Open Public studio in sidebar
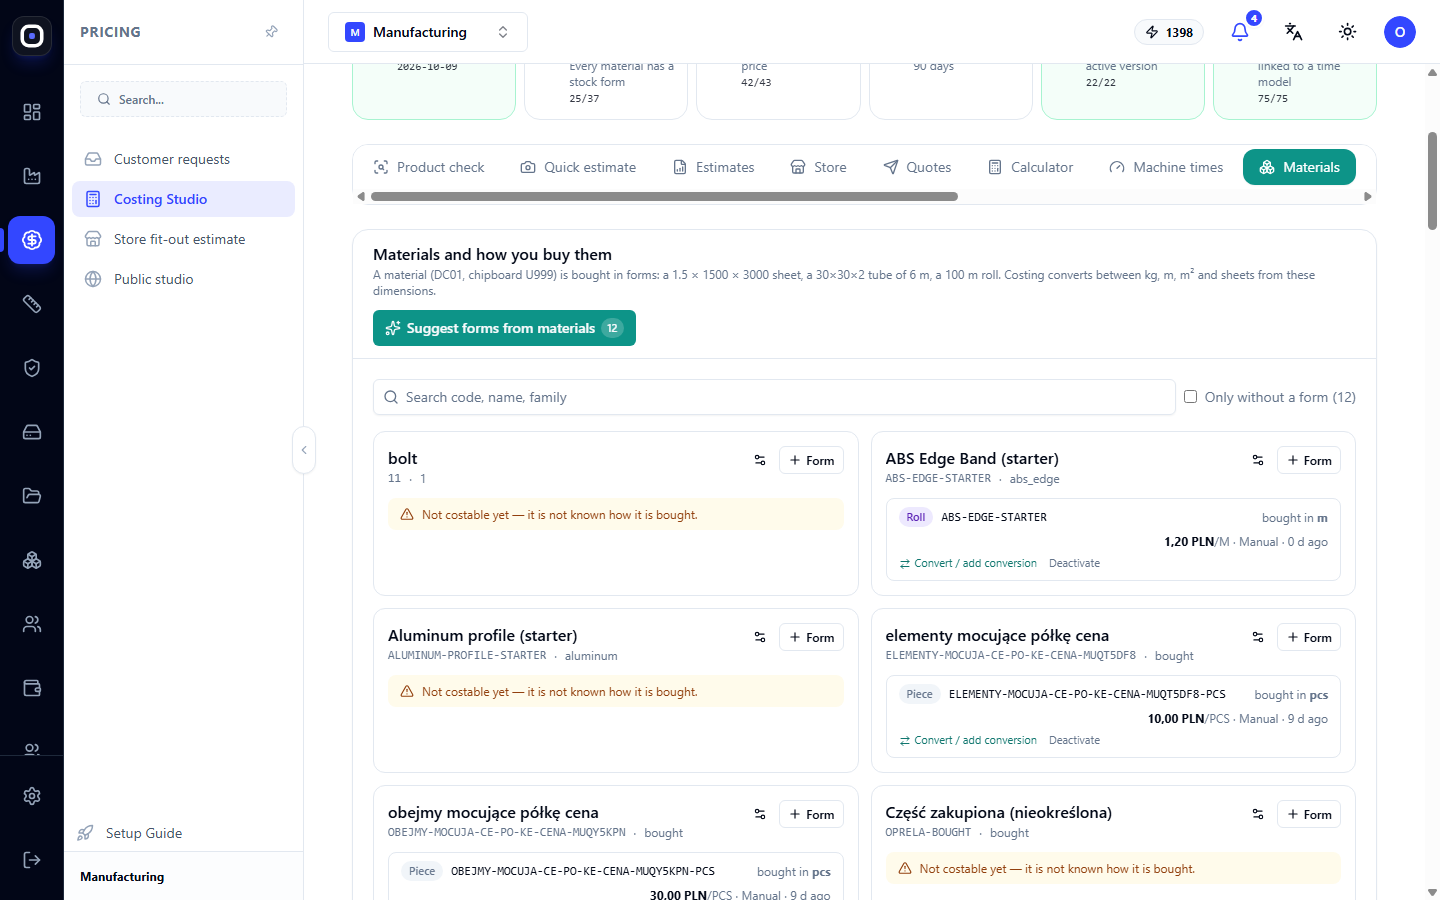1440x900 pixels. point(183,279)
